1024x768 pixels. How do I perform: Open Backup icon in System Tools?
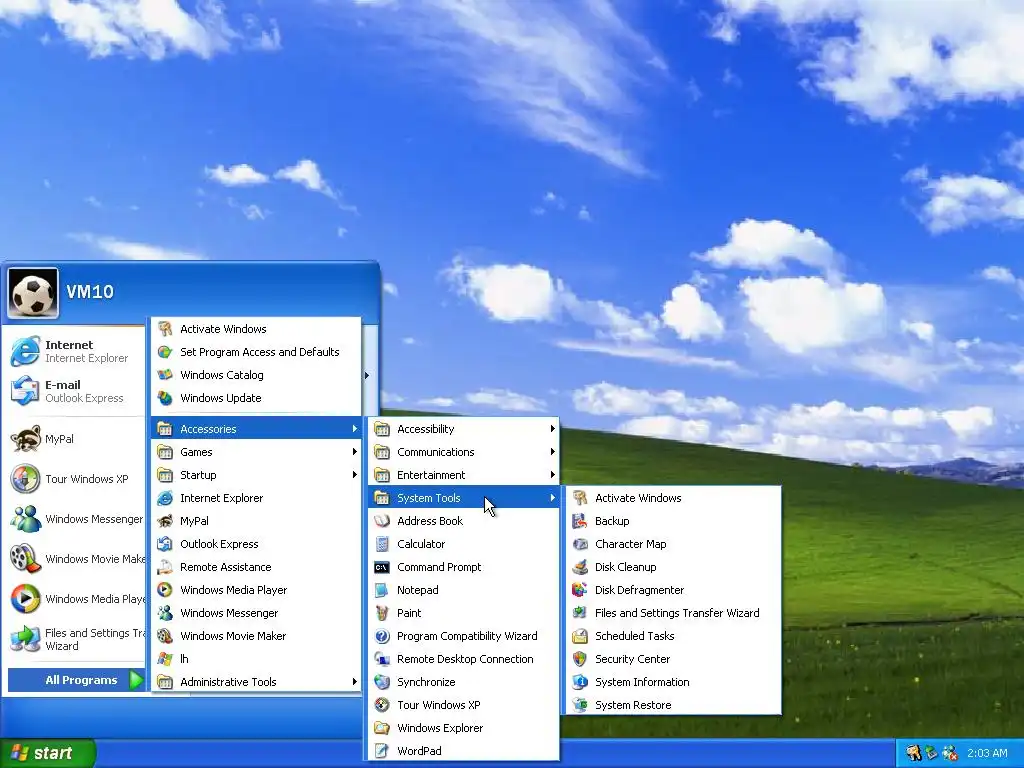tap(579, 521)
